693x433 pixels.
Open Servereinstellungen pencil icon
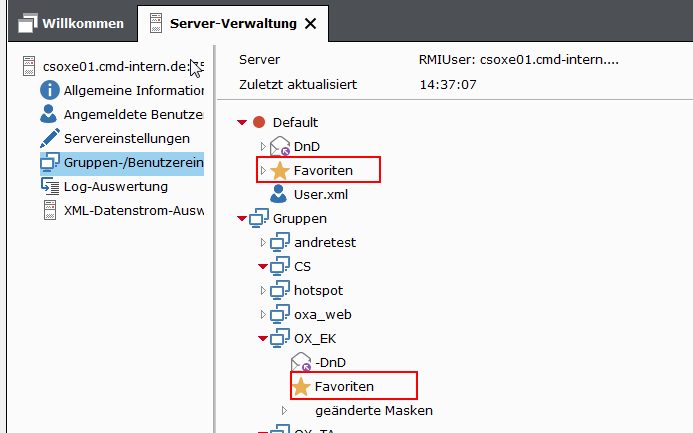click(x=50, y=138)
